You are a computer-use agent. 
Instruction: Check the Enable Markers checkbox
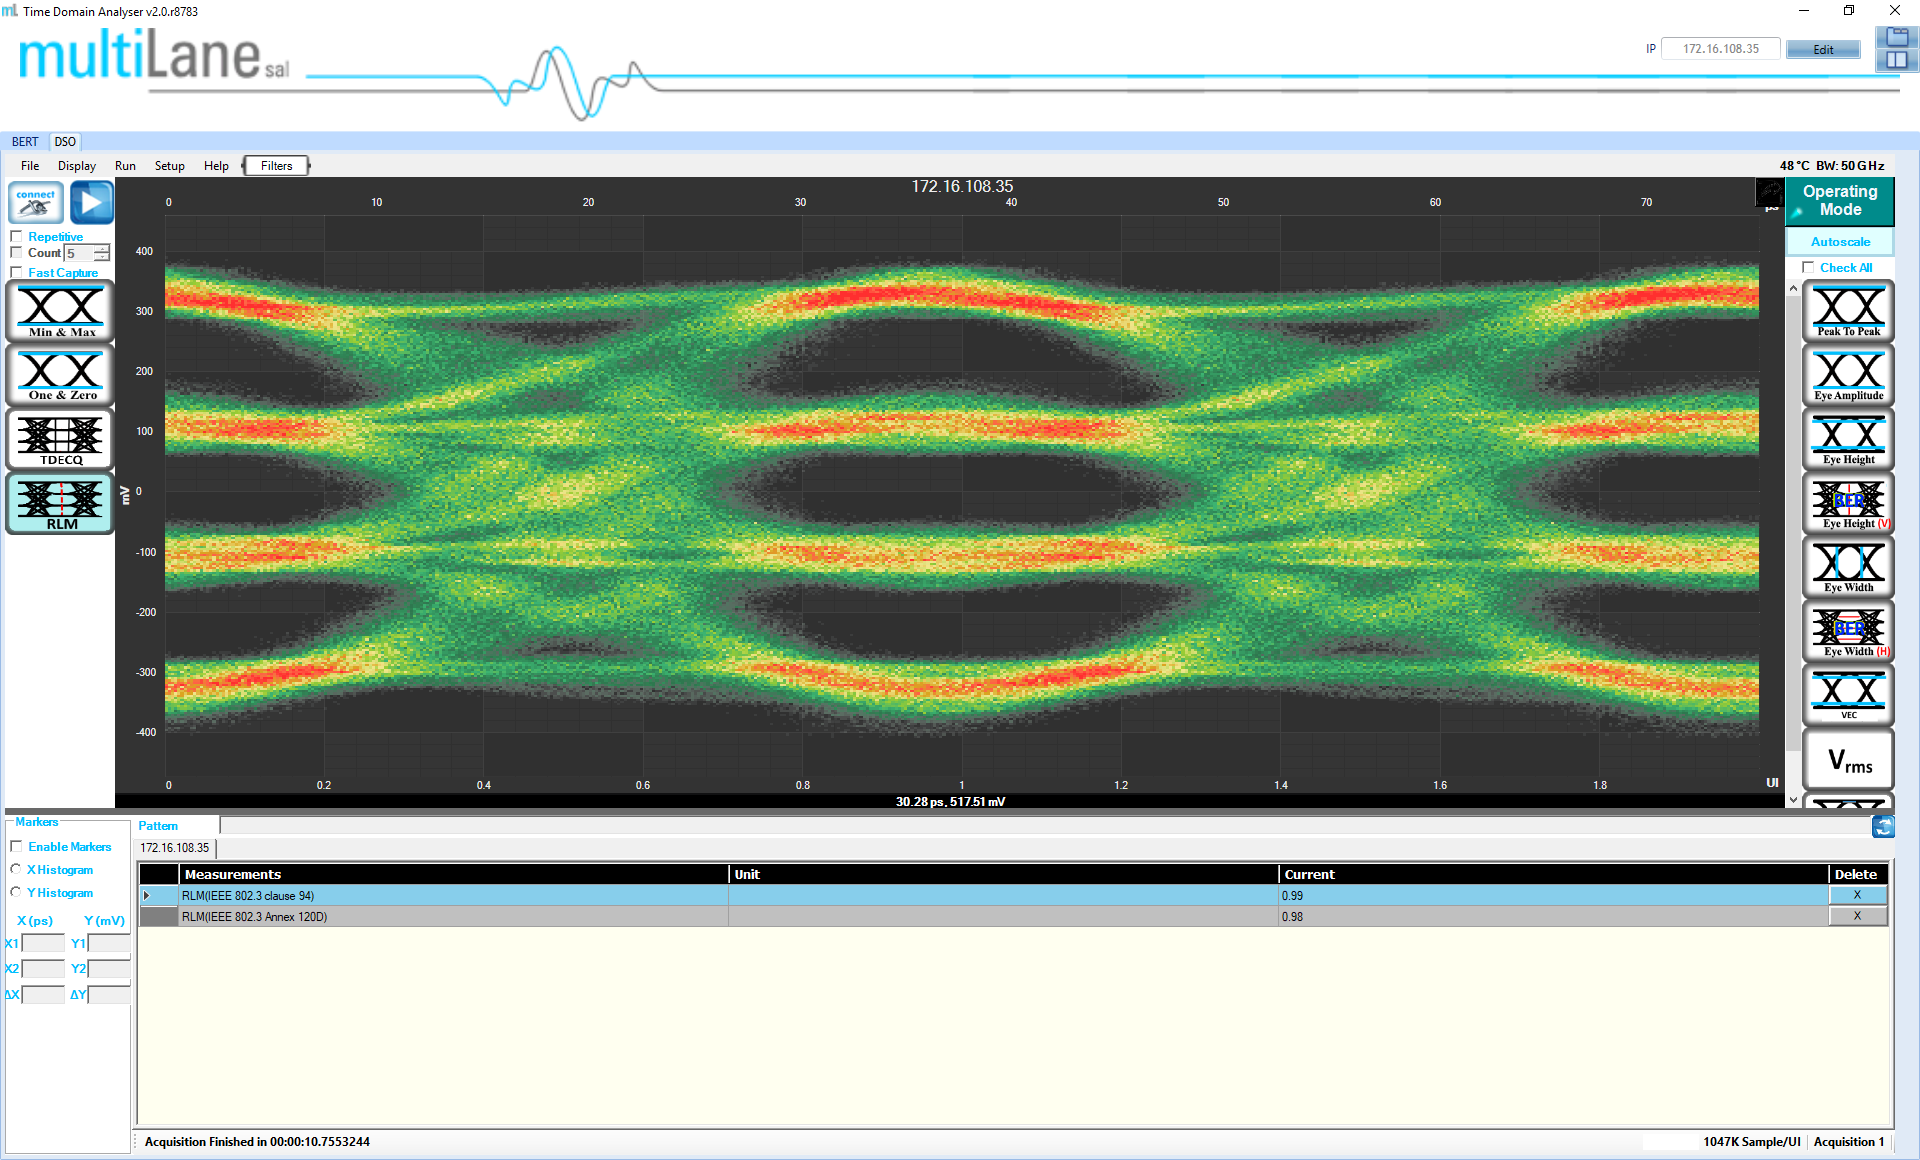click(17, 846)
